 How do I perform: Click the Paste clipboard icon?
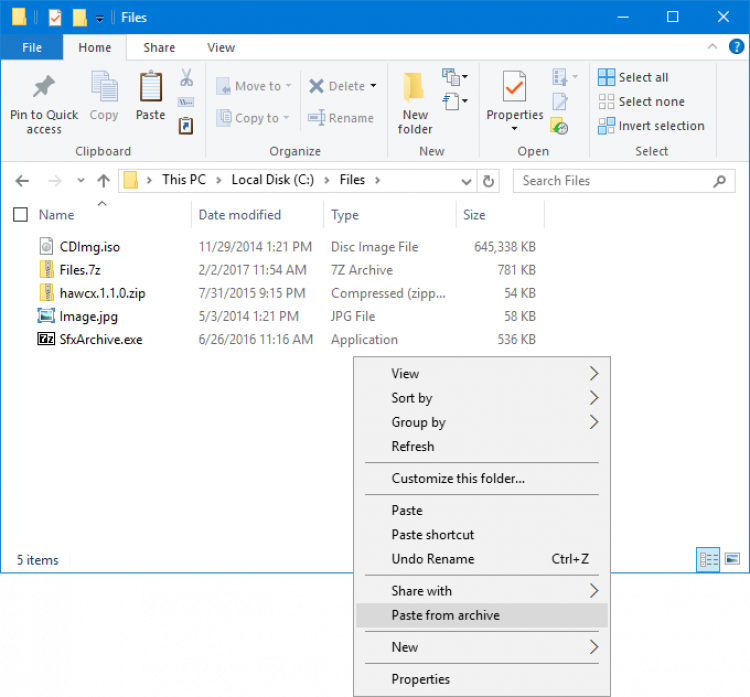[151, 86]
